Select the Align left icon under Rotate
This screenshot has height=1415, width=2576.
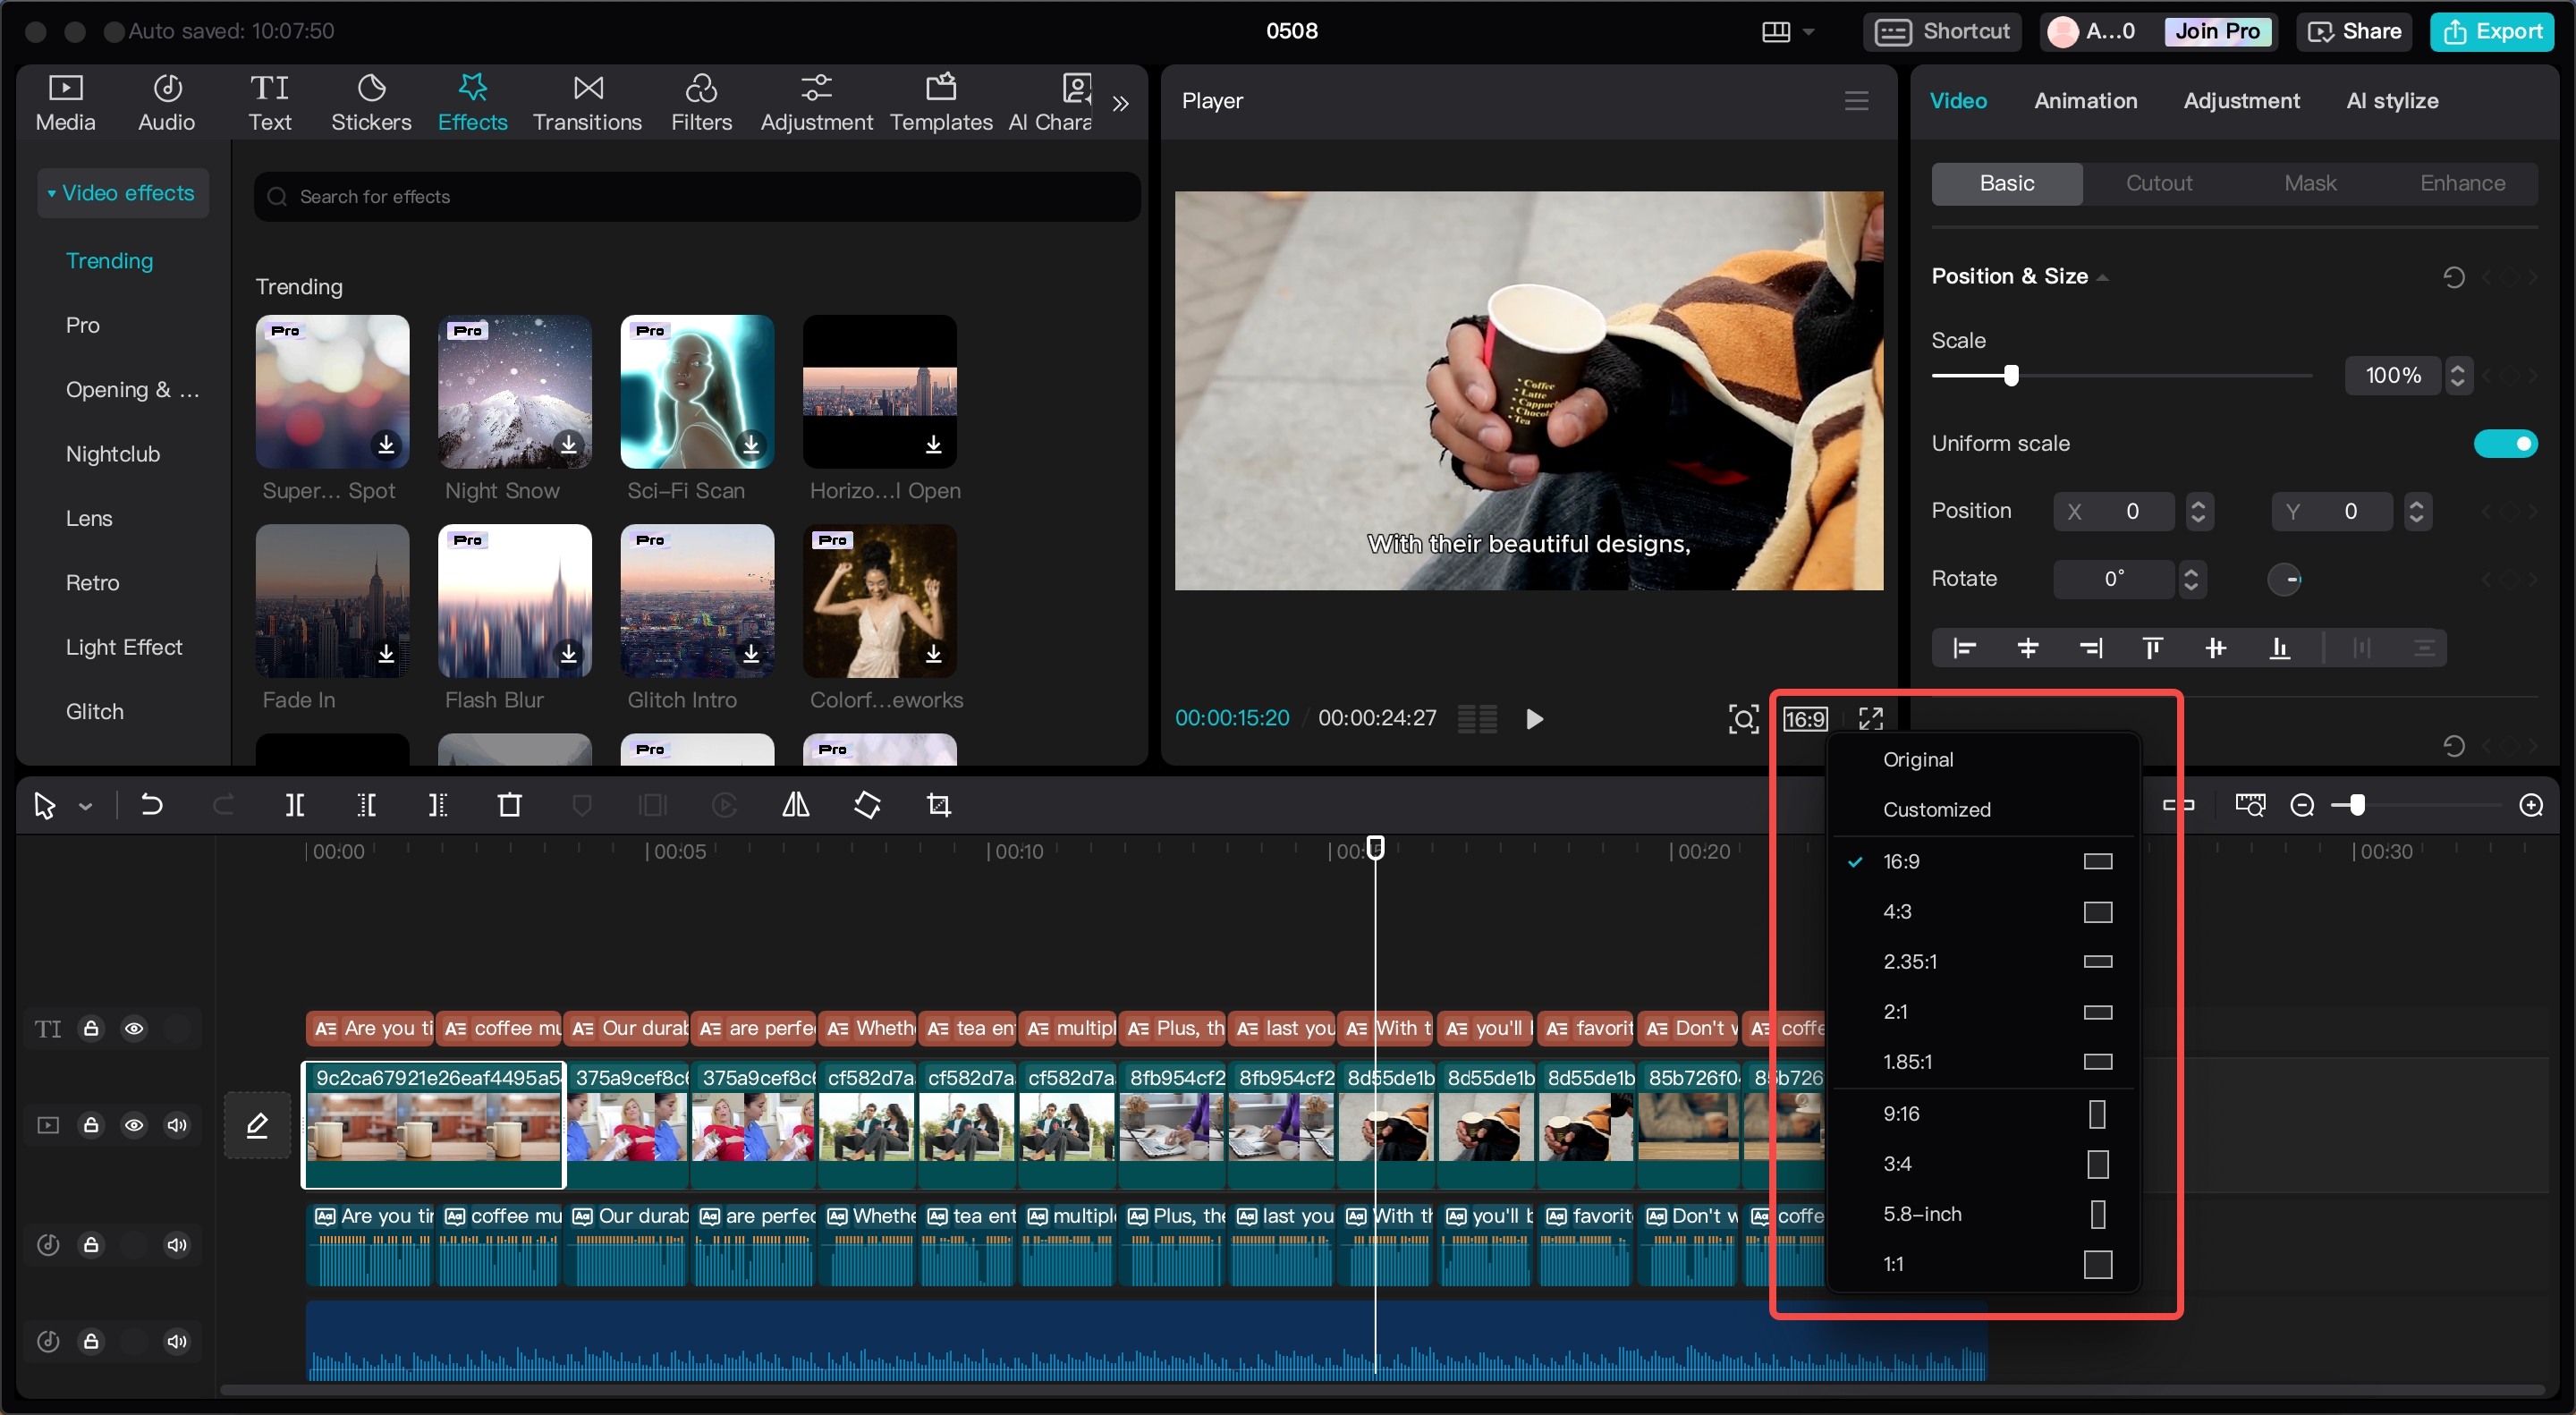point(1963,648)
